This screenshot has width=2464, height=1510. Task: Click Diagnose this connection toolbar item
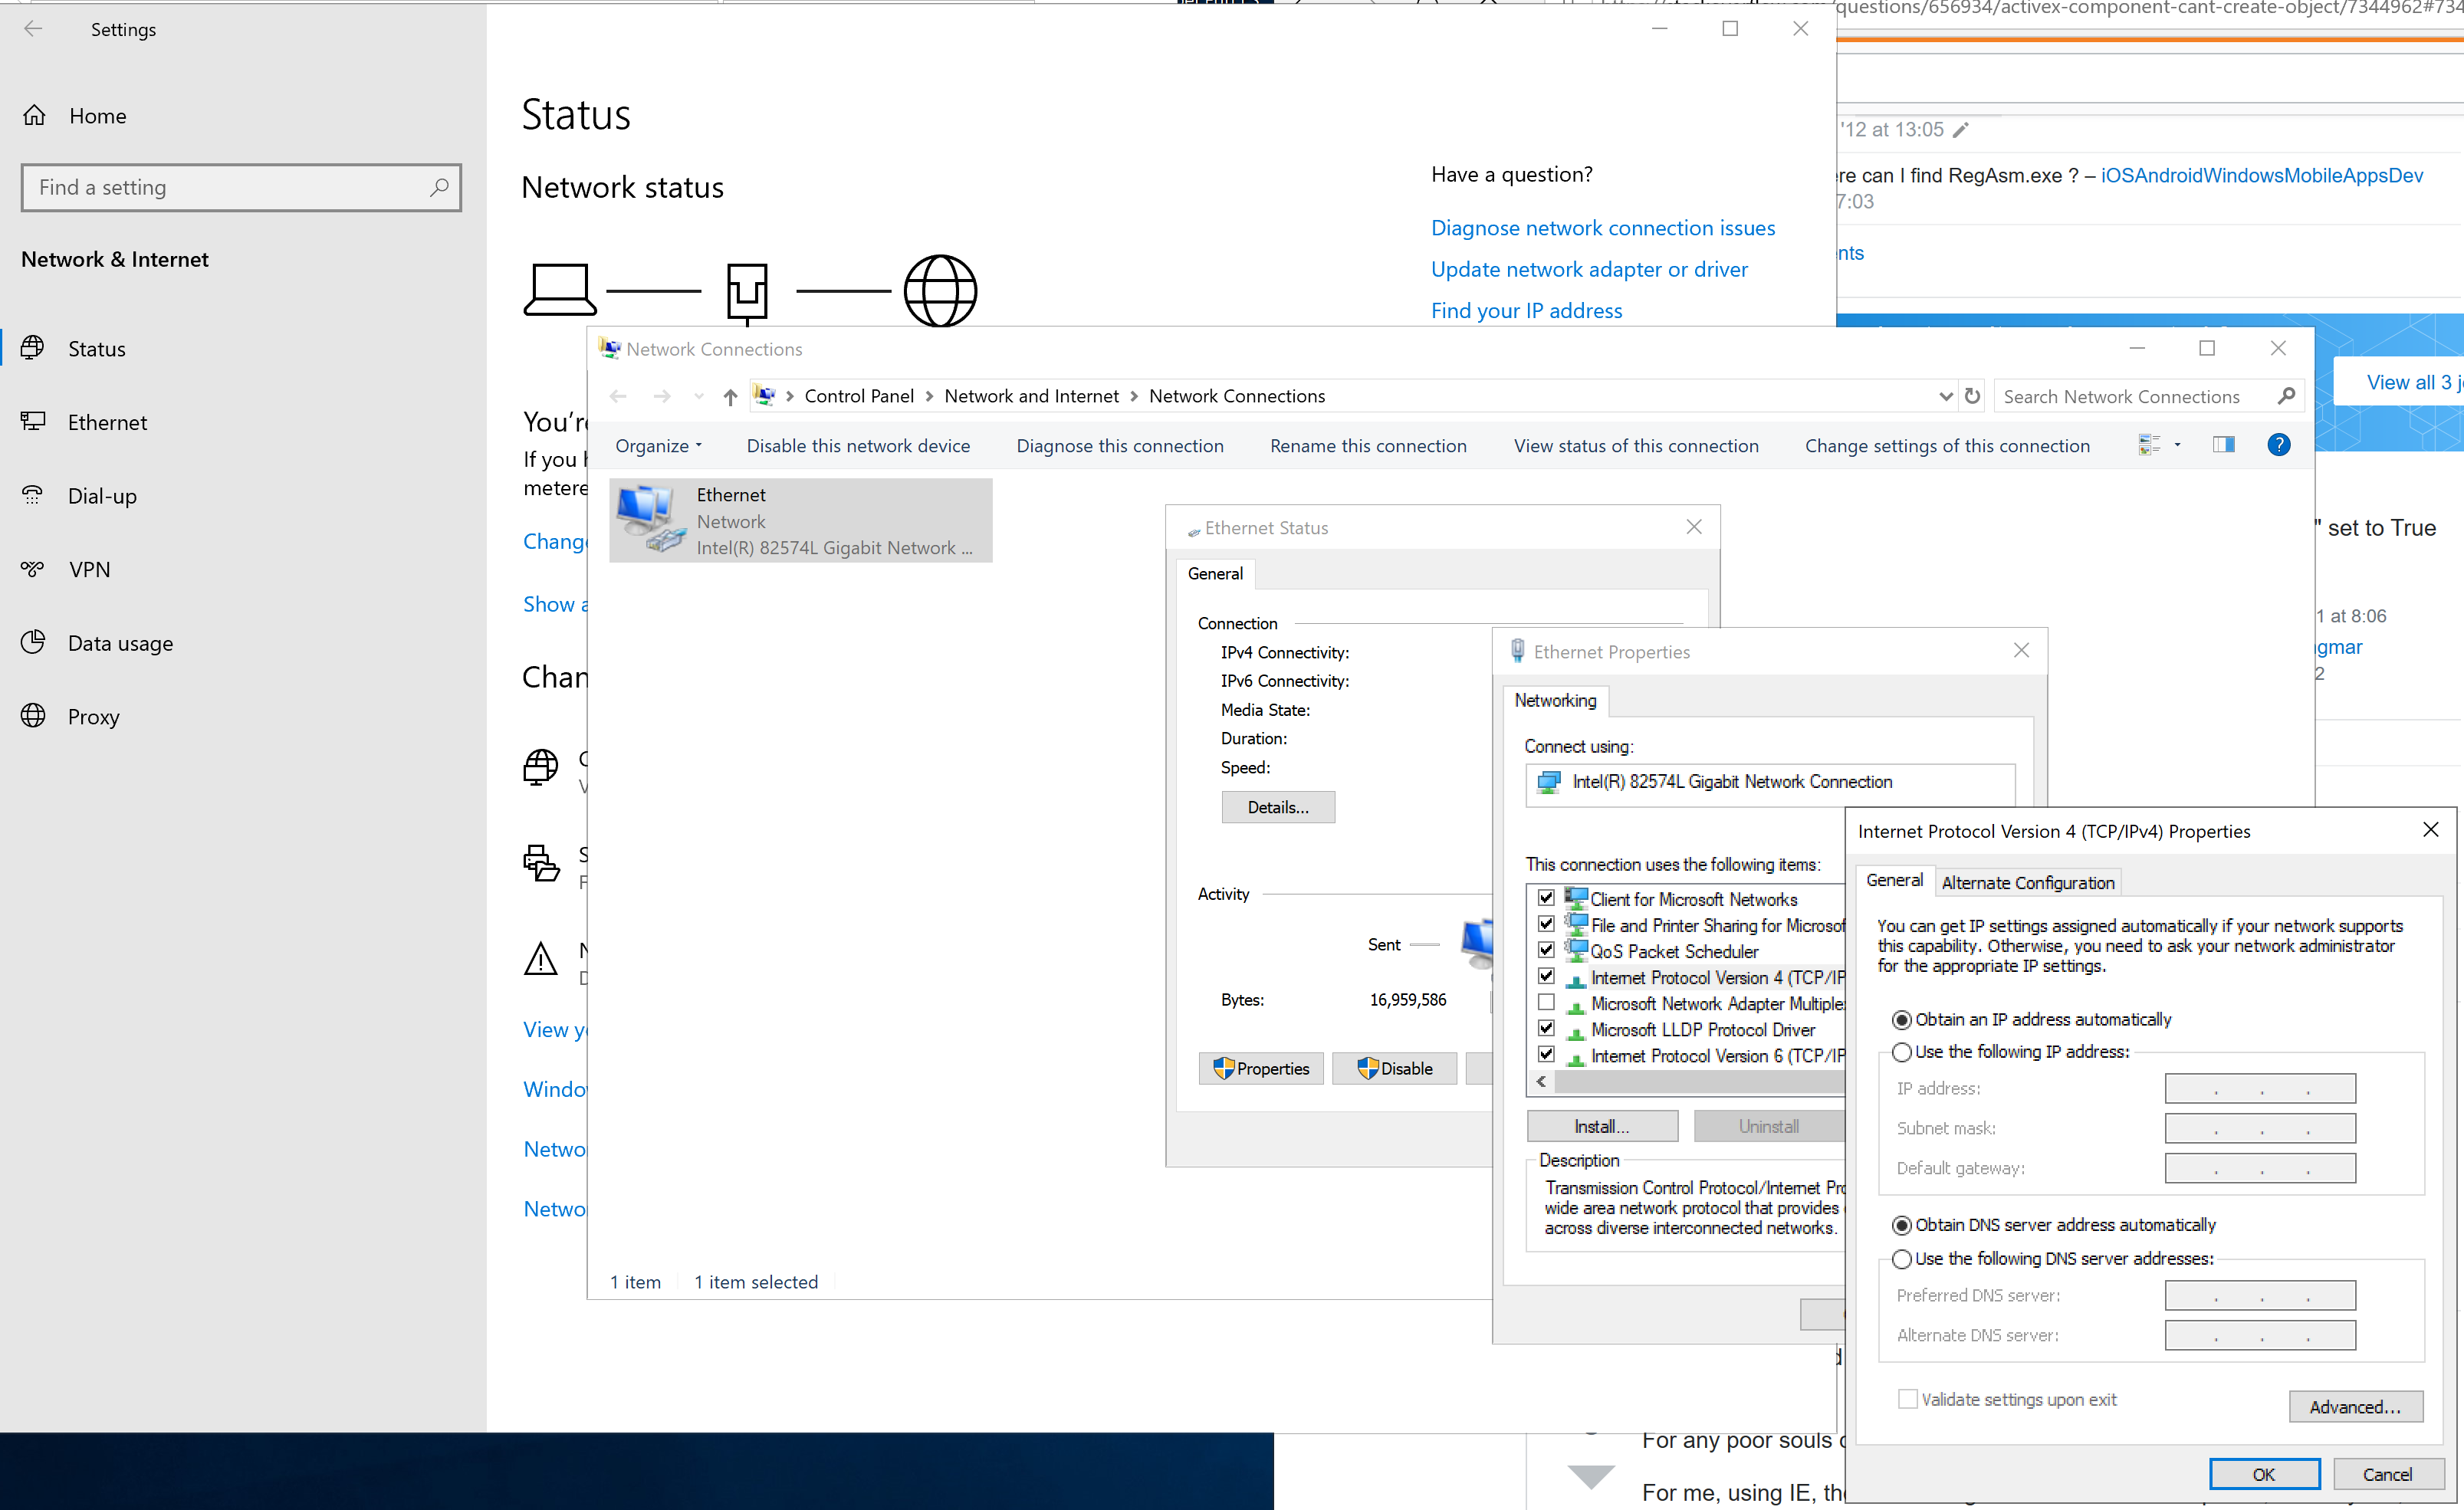1119,446
